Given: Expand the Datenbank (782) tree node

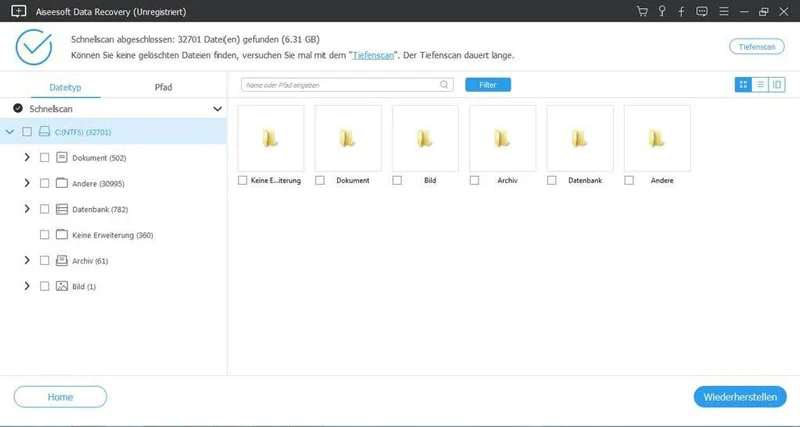Looking at the screenshot, I should pos(27,209).
